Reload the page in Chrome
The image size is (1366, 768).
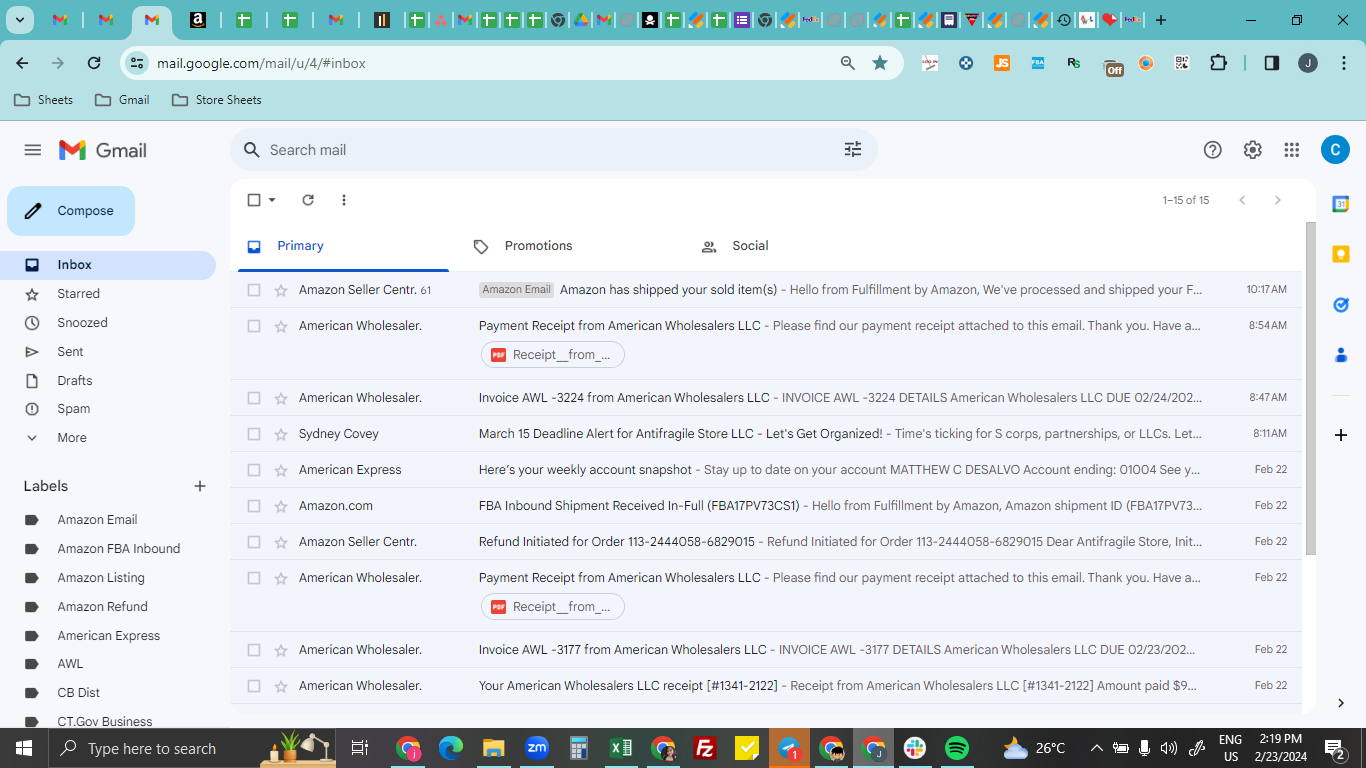tap(94, 63)
